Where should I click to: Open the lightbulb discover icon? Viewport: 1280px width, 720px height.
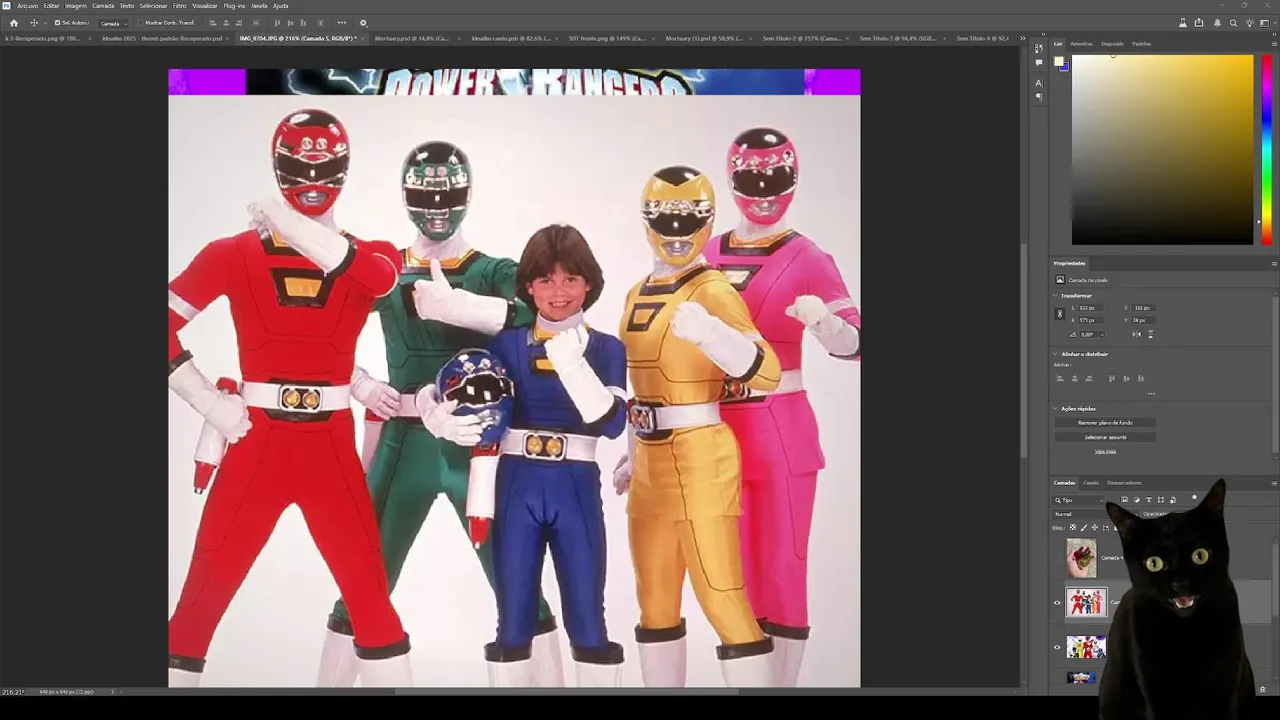(x=1250, y=23)
